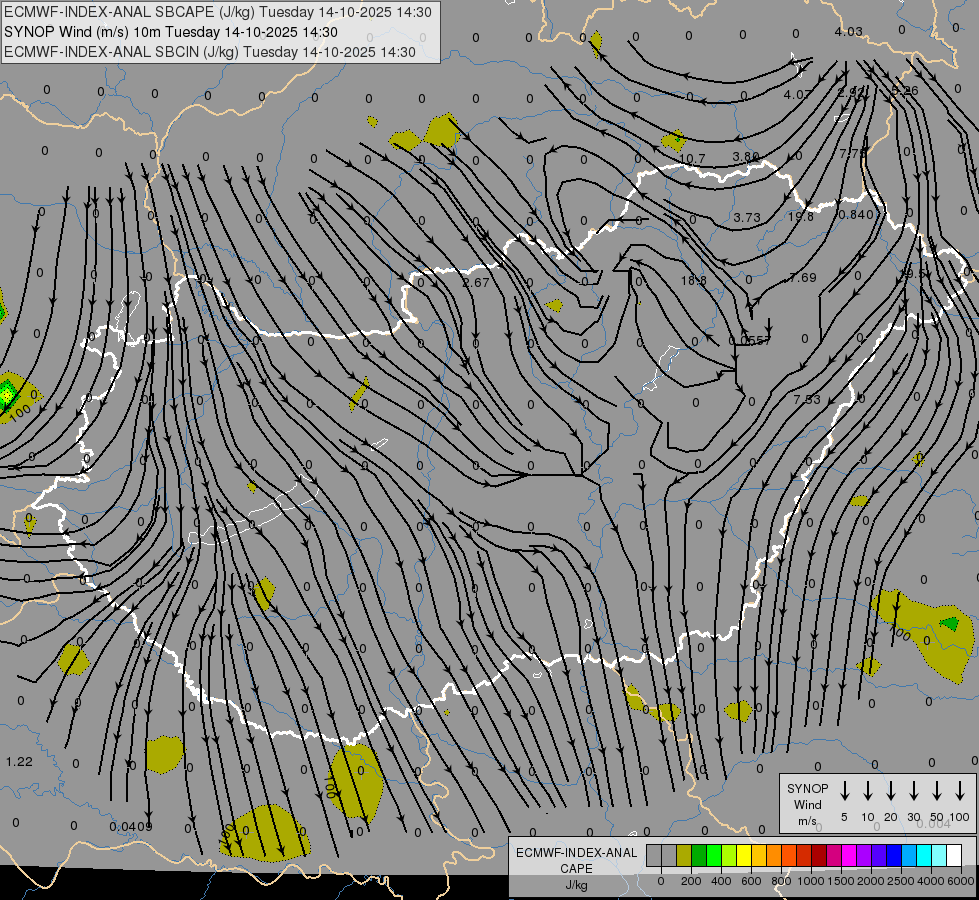Click the 3.73 value on the map
Screen dimensions: 979x900
coord(747,217)
